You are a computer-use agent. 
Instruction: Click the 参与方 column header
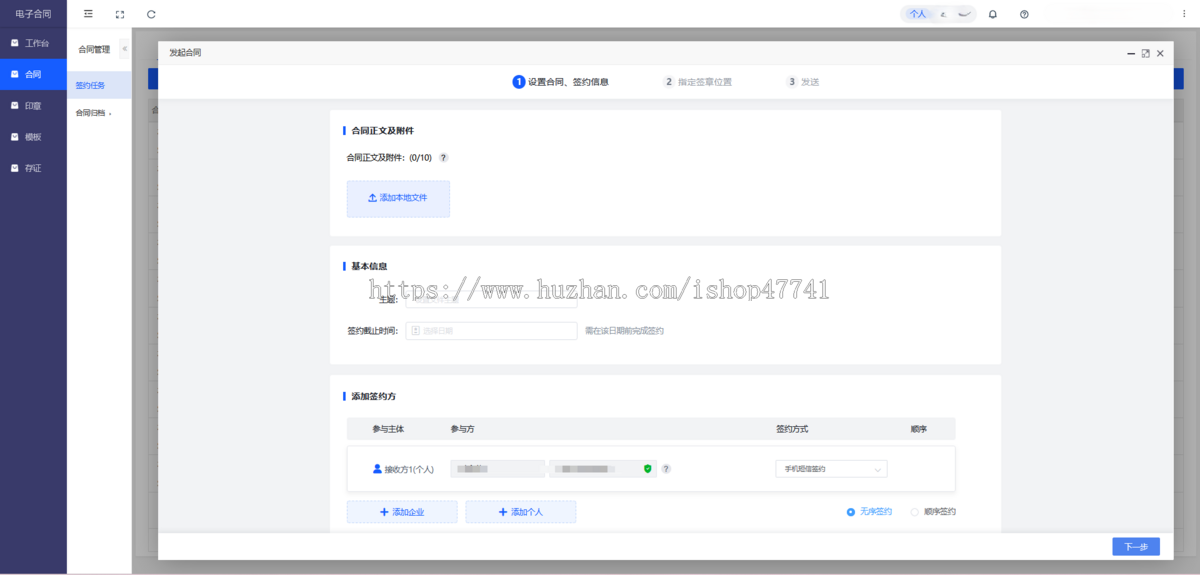462,429
